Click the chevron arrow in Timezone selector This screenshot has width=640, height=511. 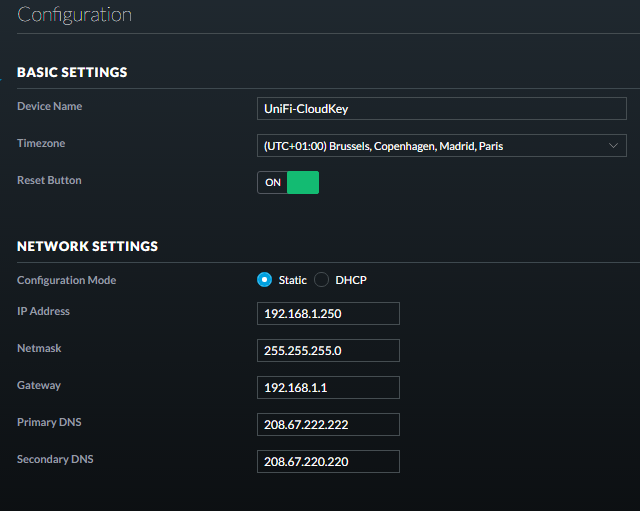pos(613,146)
